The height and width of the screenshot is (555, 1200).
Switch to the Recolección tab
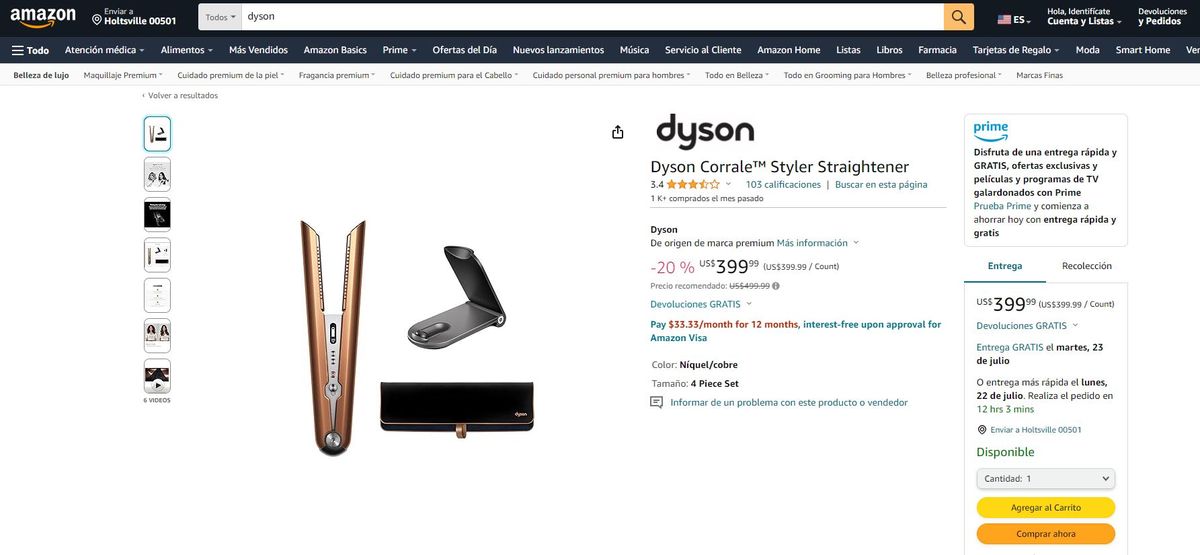pos(1086,266)
